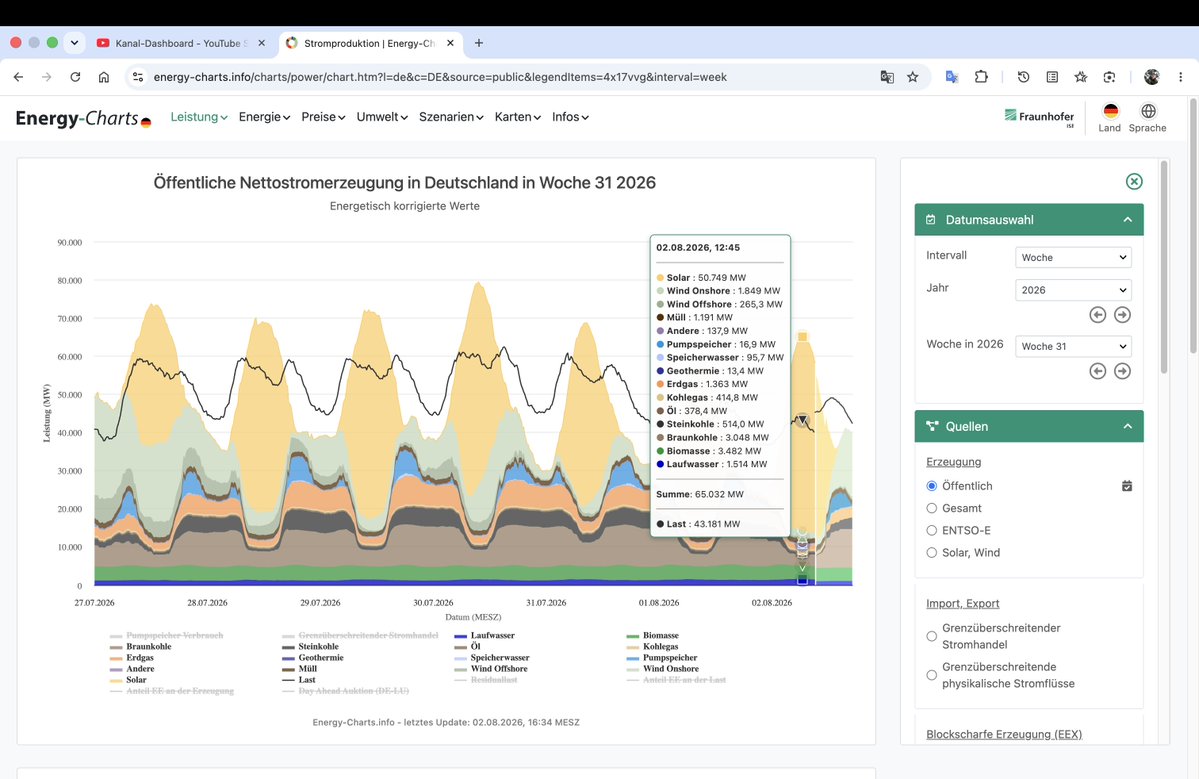Open the Intervall dropdown set to Woche
1199x779 pixels.
tap(1073, 258)
